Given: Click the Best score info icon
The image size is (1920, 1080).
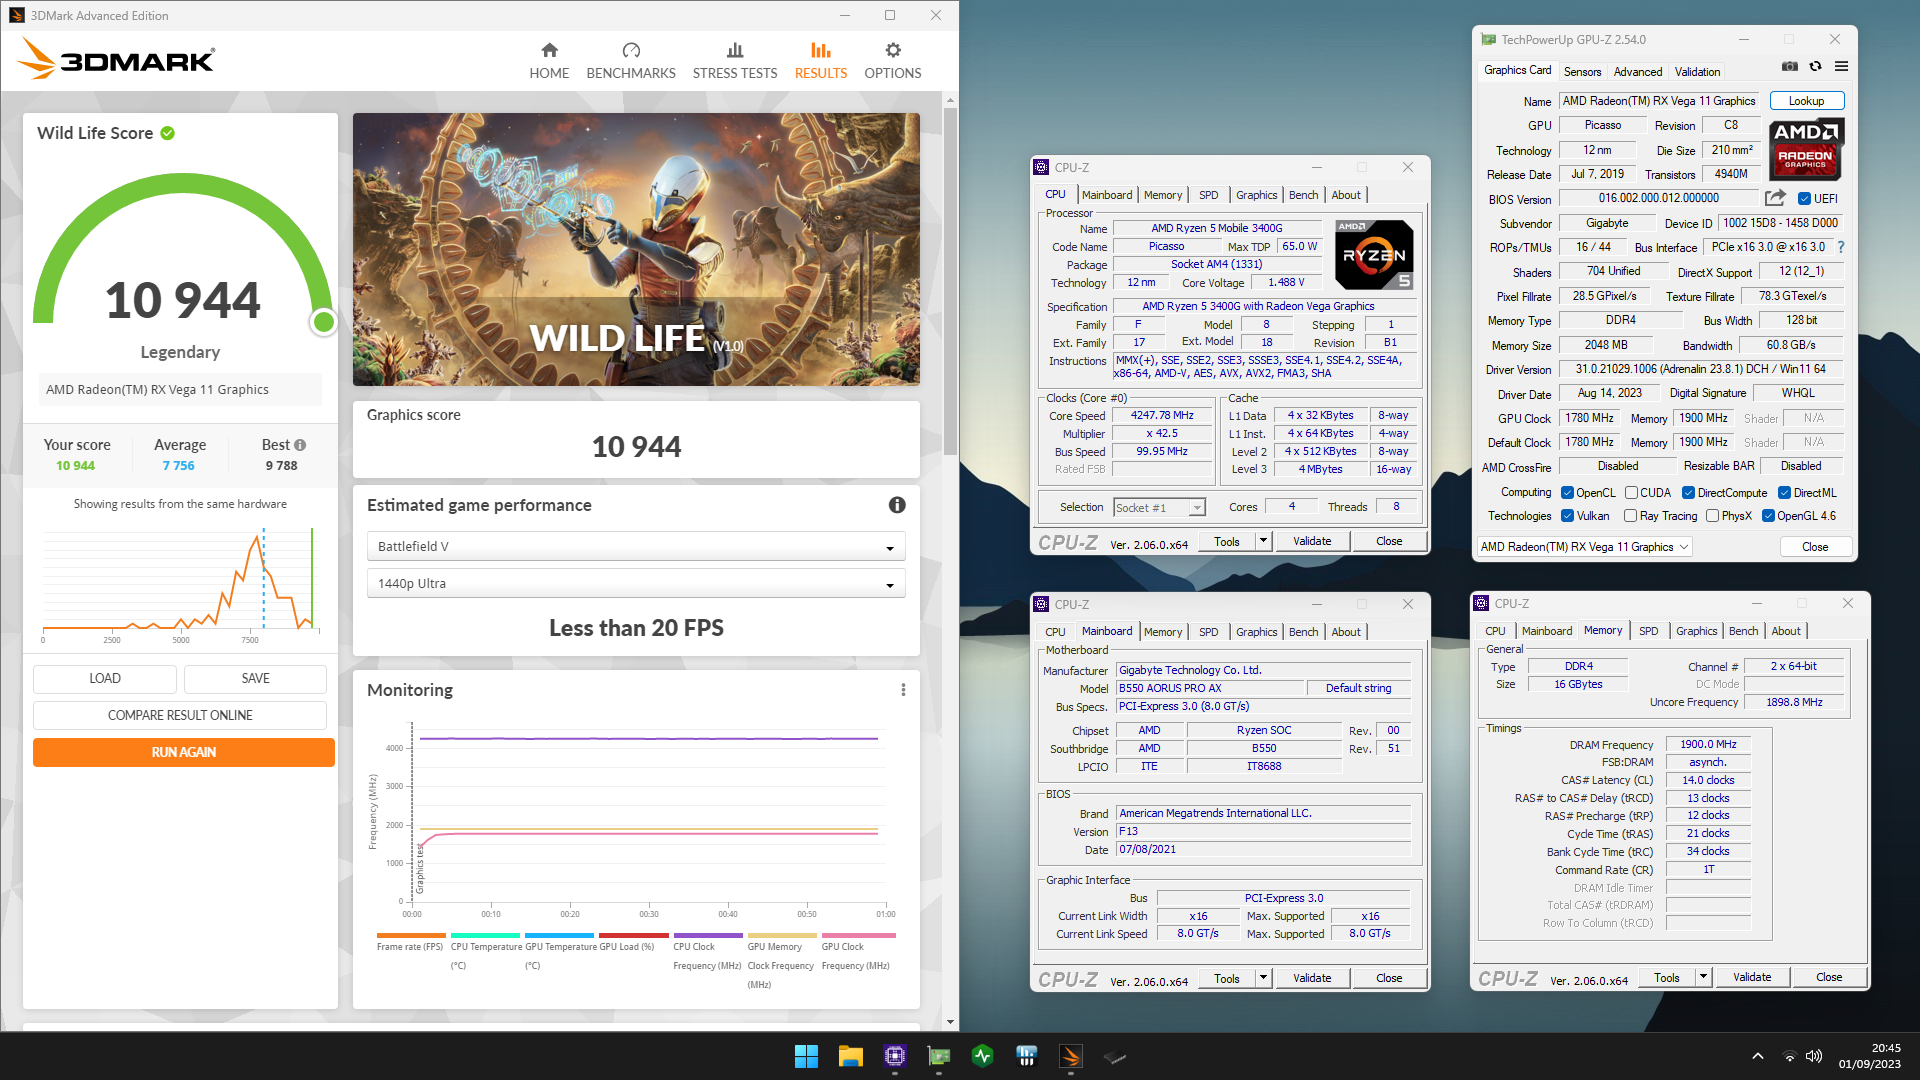Looking at the screenshot, I should (300, 445).
